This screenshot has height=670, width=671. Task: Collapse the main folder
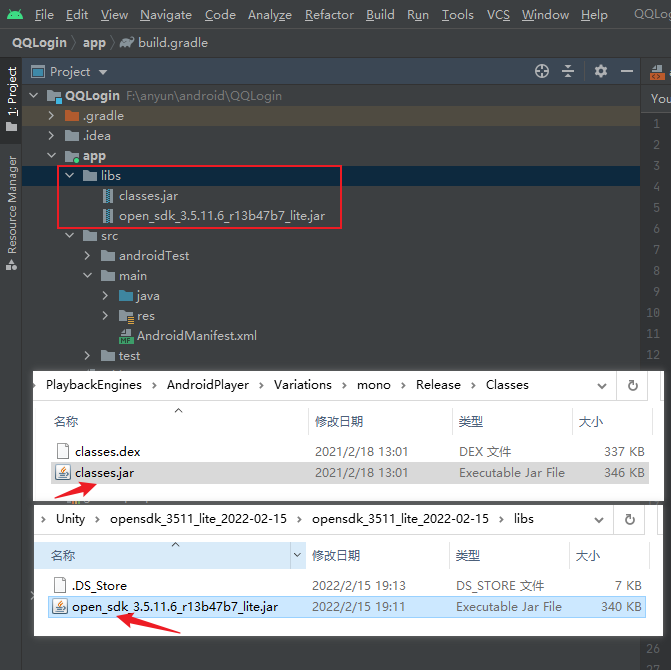point(87,276)
